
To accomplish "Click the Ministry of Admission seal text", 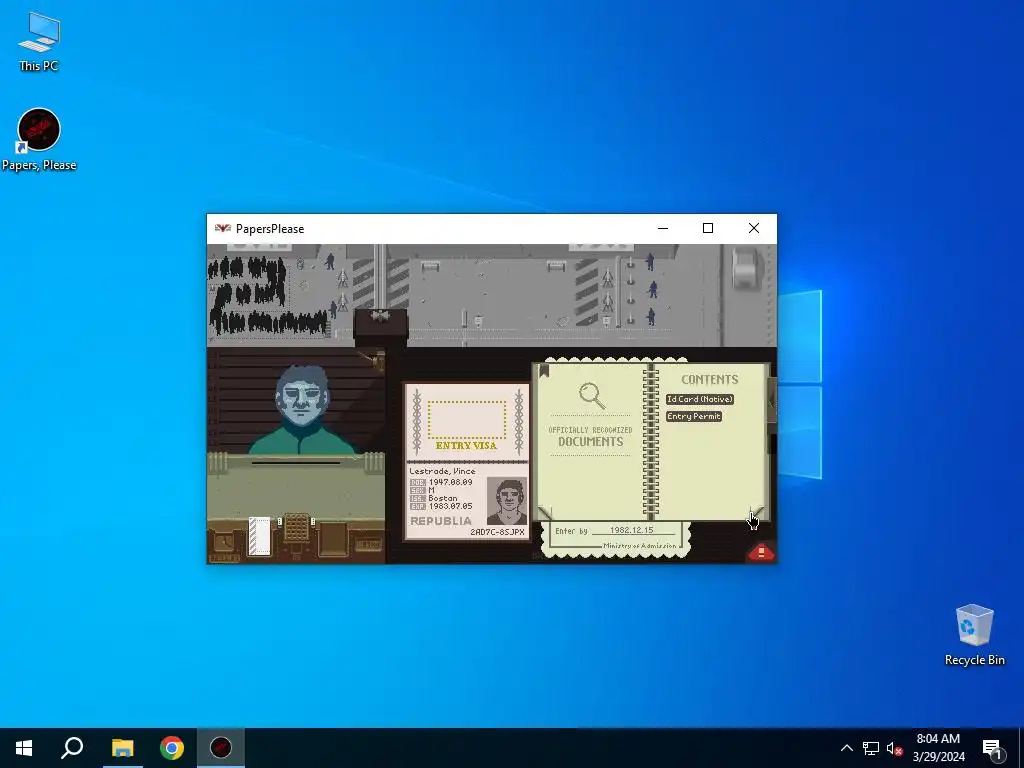I will click(x=639, y=546).
